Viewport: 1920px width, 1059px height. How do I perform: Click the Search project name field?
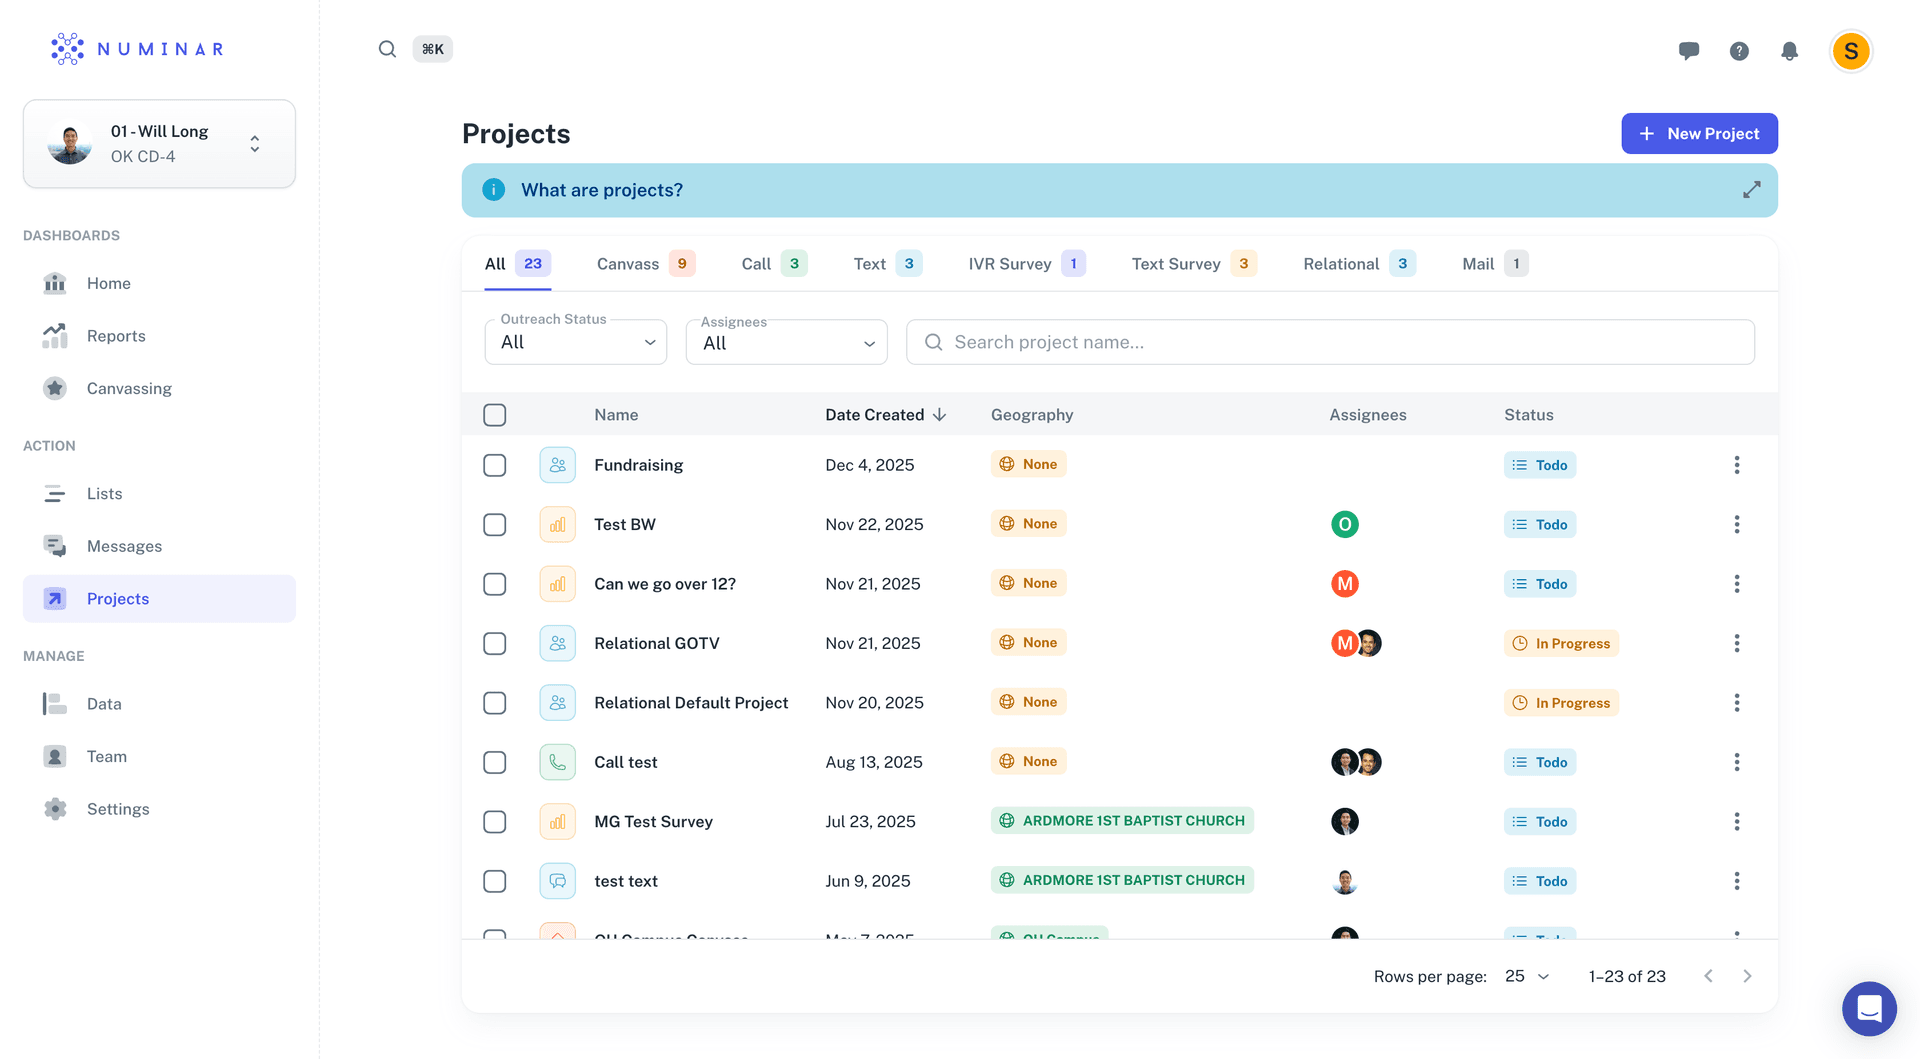(x=1330, y=342)
